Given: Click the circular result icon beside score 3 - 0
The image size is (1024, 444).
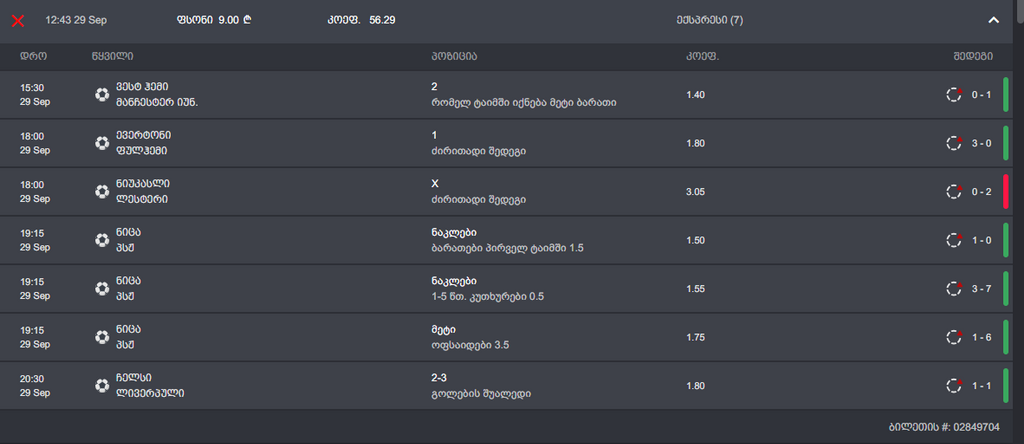Looking at the screenshot, I should (954, 143).
